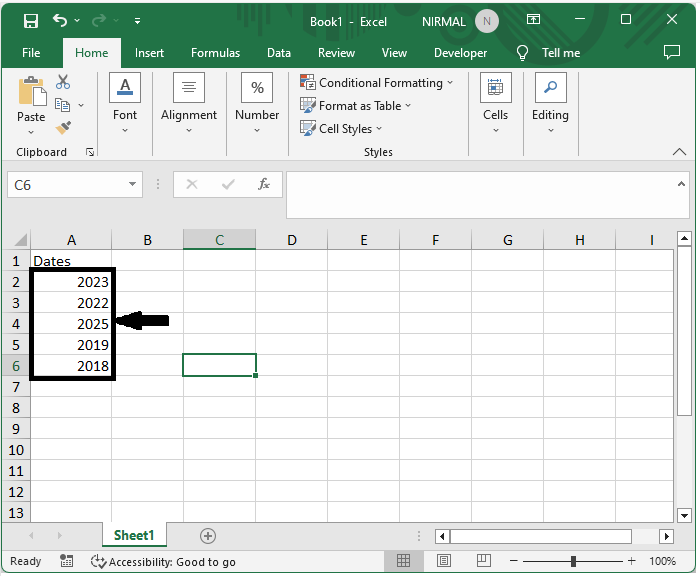Open the NIRMAL account avatar
The height and width of the screenshot is (576, 700).
click(x=487, y=21)
